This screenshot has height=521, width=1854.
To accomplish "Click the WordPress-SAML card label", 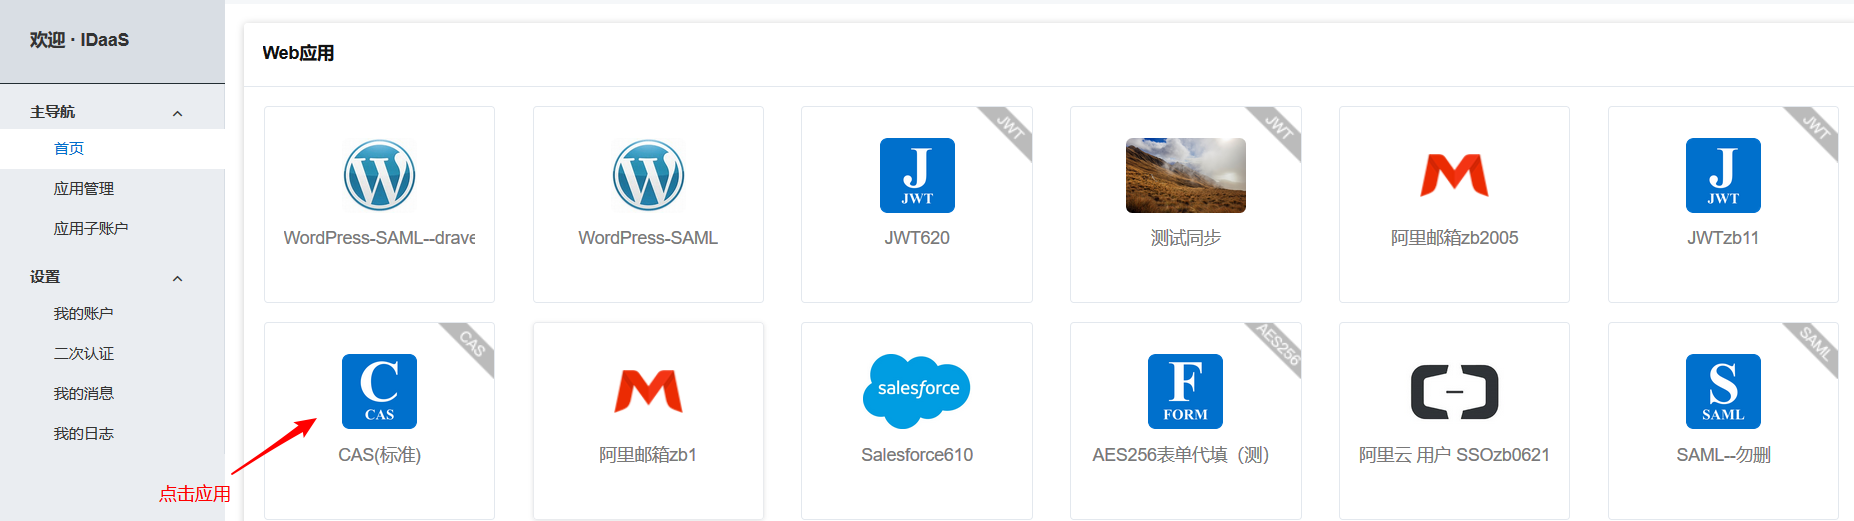I will tap(648, 238).
